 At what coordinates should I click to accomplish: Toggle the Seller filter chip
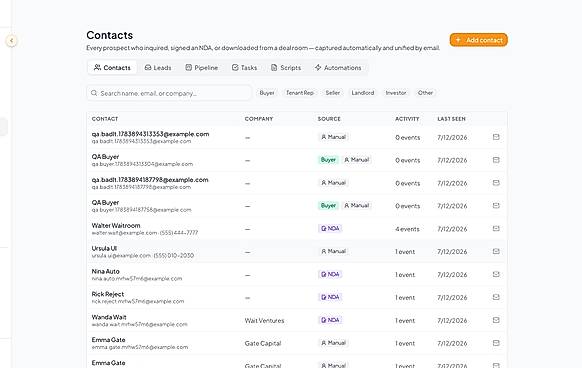pyautogui.click(x=333, y=93)
